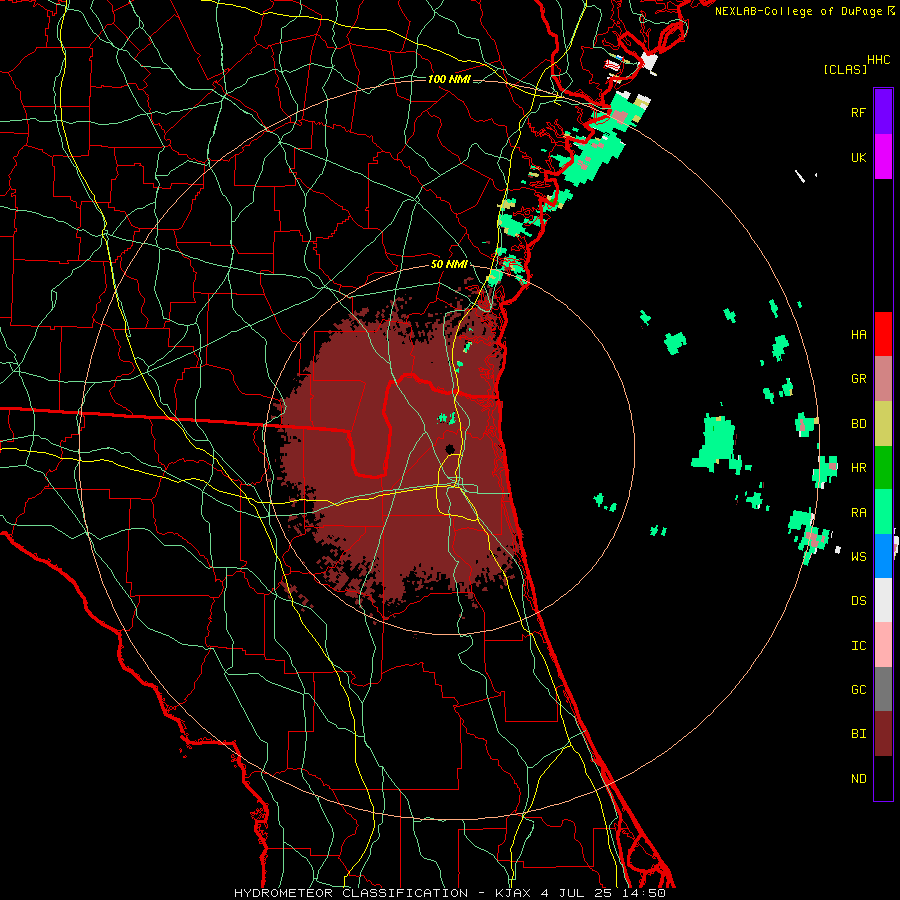Click the GC gray legend swatch
This screenshot has width=900, height=900.
pos(883,689)
